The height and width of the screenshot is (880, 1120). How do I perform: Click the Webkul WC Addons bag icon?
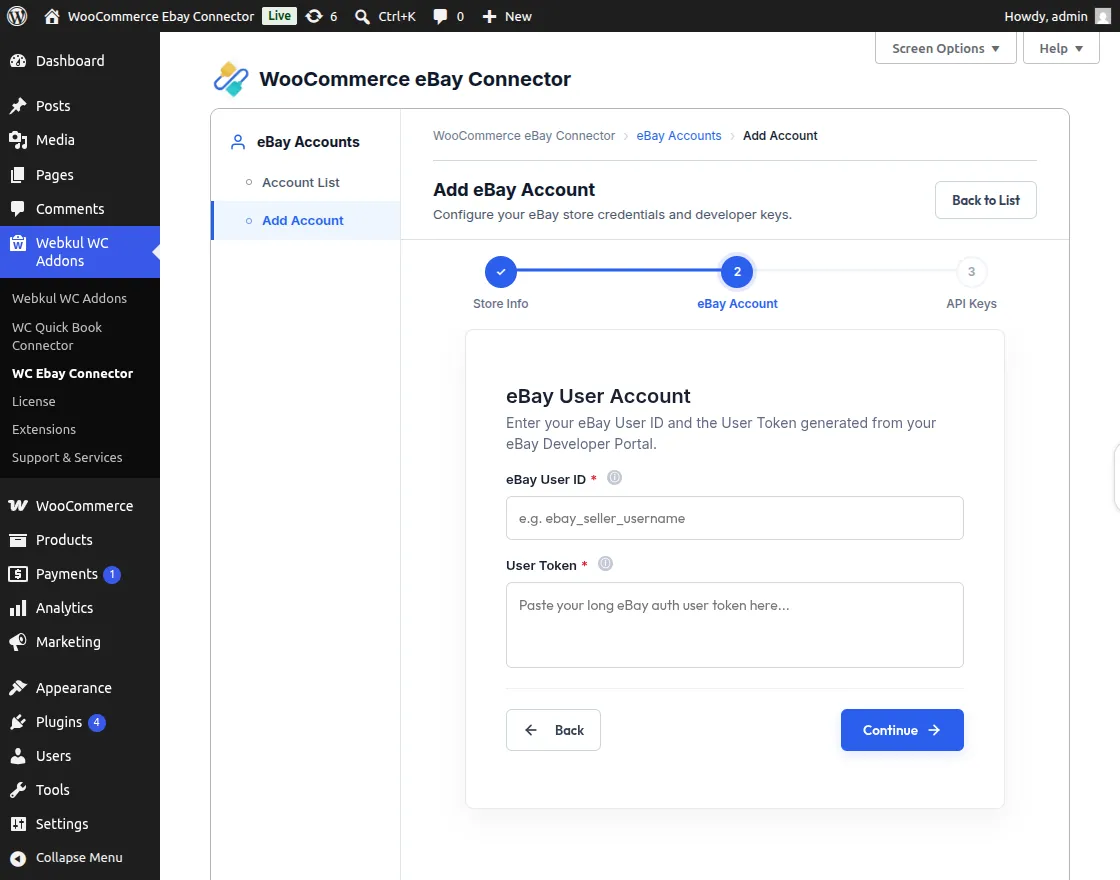point(18,243)
